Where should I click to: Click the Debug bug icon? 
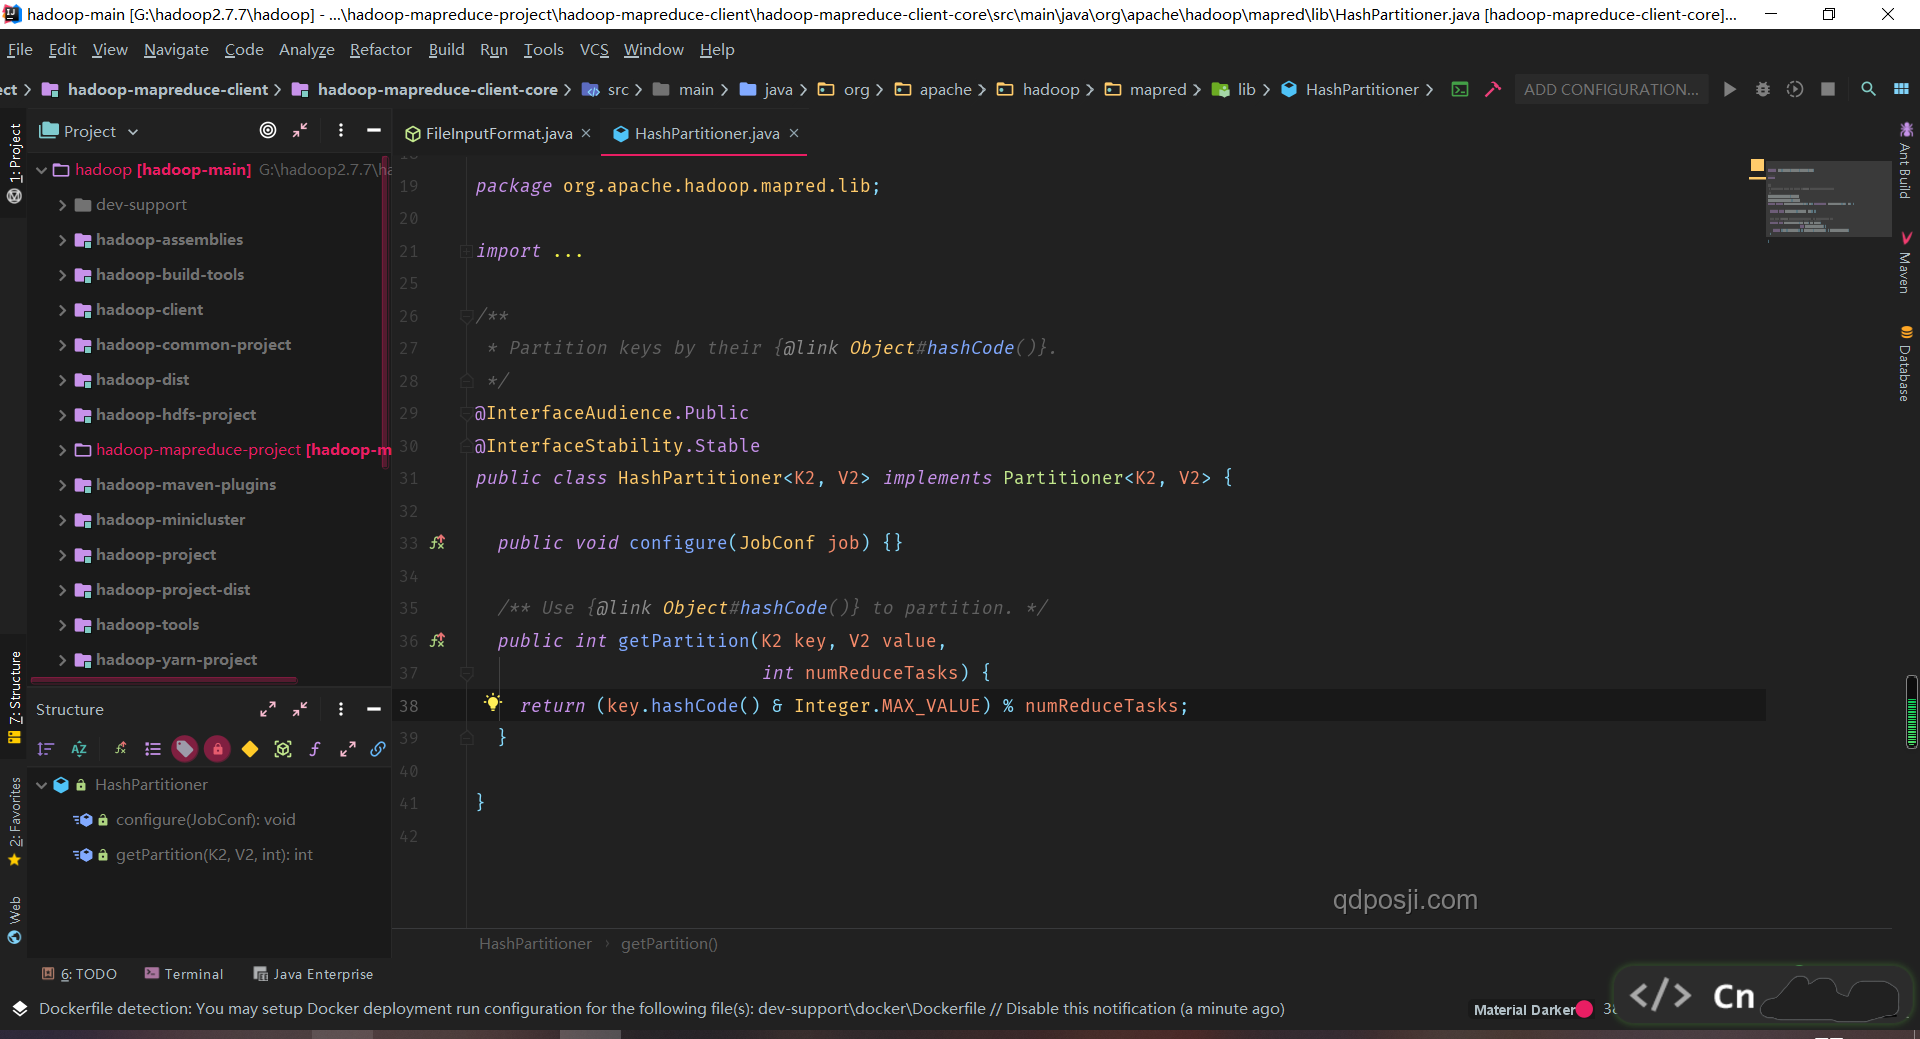(1763, 89)
